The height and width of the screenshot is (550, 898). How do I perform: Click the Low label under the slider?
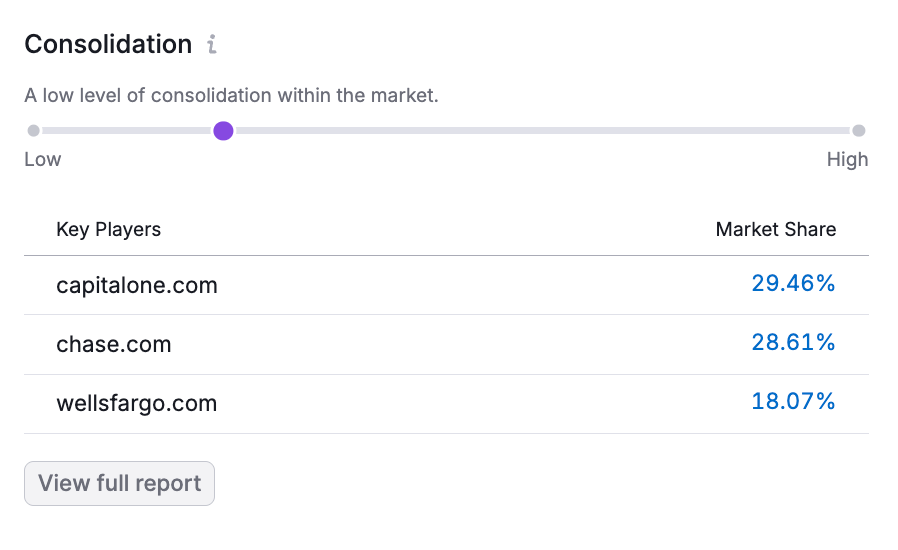(x=43, y=160)
